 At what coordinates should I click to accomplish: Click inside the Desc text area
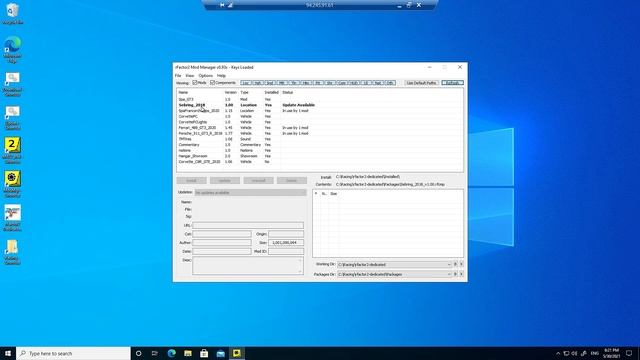tap(248, 266)
